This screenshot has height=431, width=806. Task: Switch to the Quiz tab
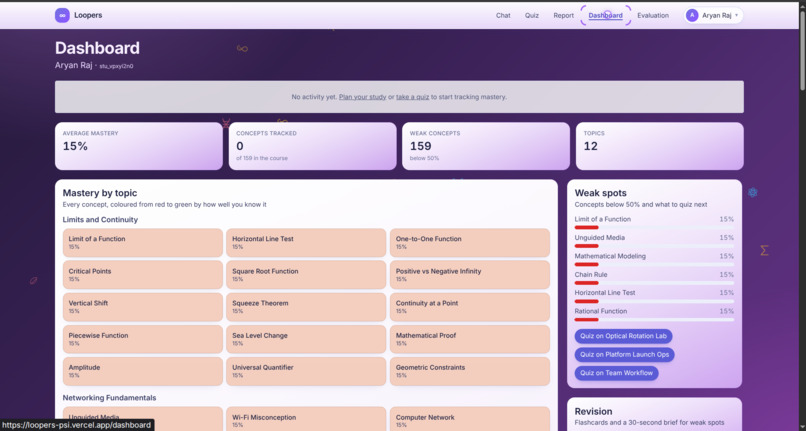click(x=532, y=15)
